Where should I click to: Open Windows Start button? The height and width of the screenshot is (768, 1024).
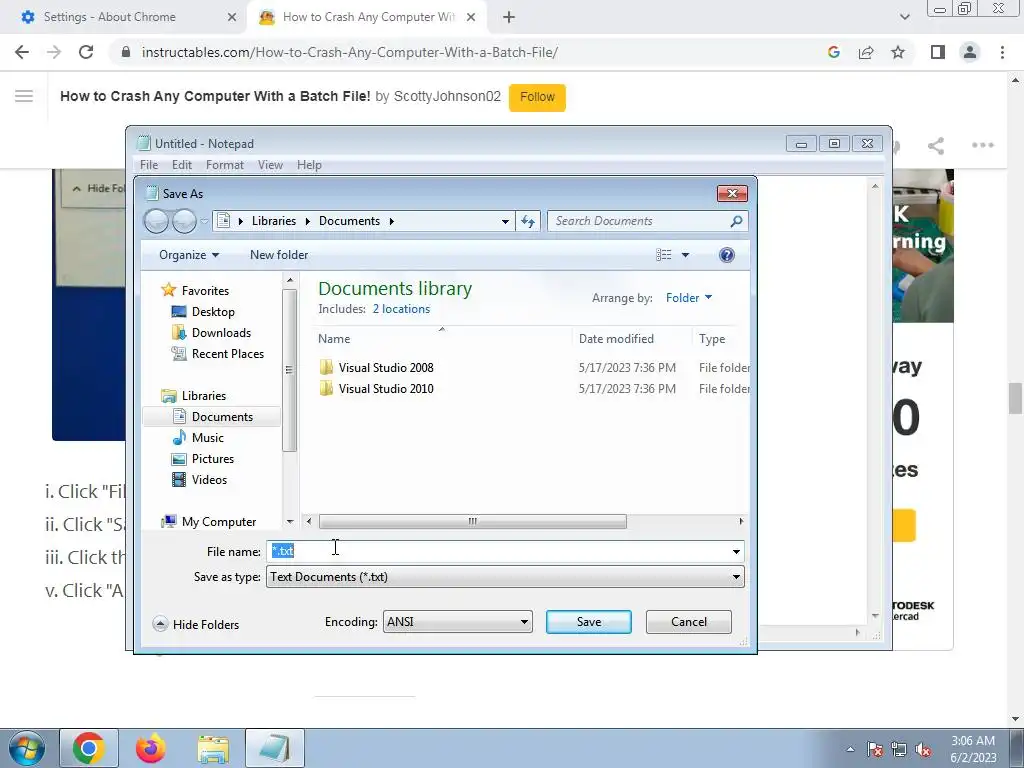tap(26, 748)
